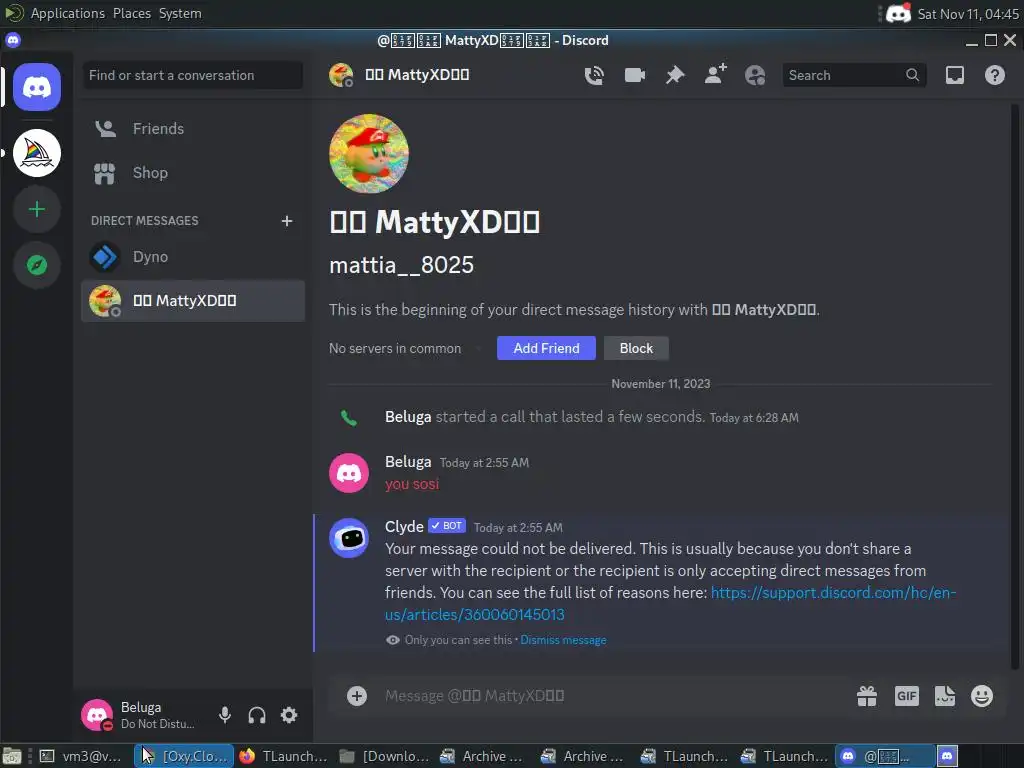This screenshot has width=1024, height=768.
Task: Open the sailboat server icon
Action: [x=37, y=153]
